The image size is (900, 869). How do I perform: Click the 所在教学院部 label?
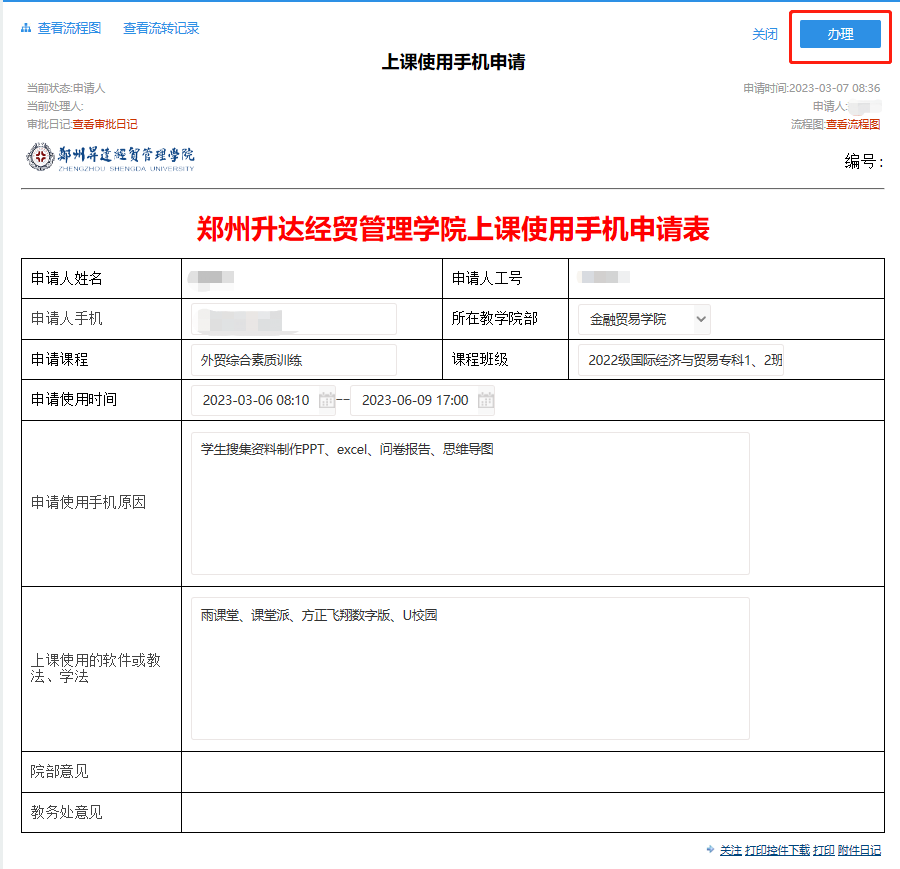tap(495, 319)
